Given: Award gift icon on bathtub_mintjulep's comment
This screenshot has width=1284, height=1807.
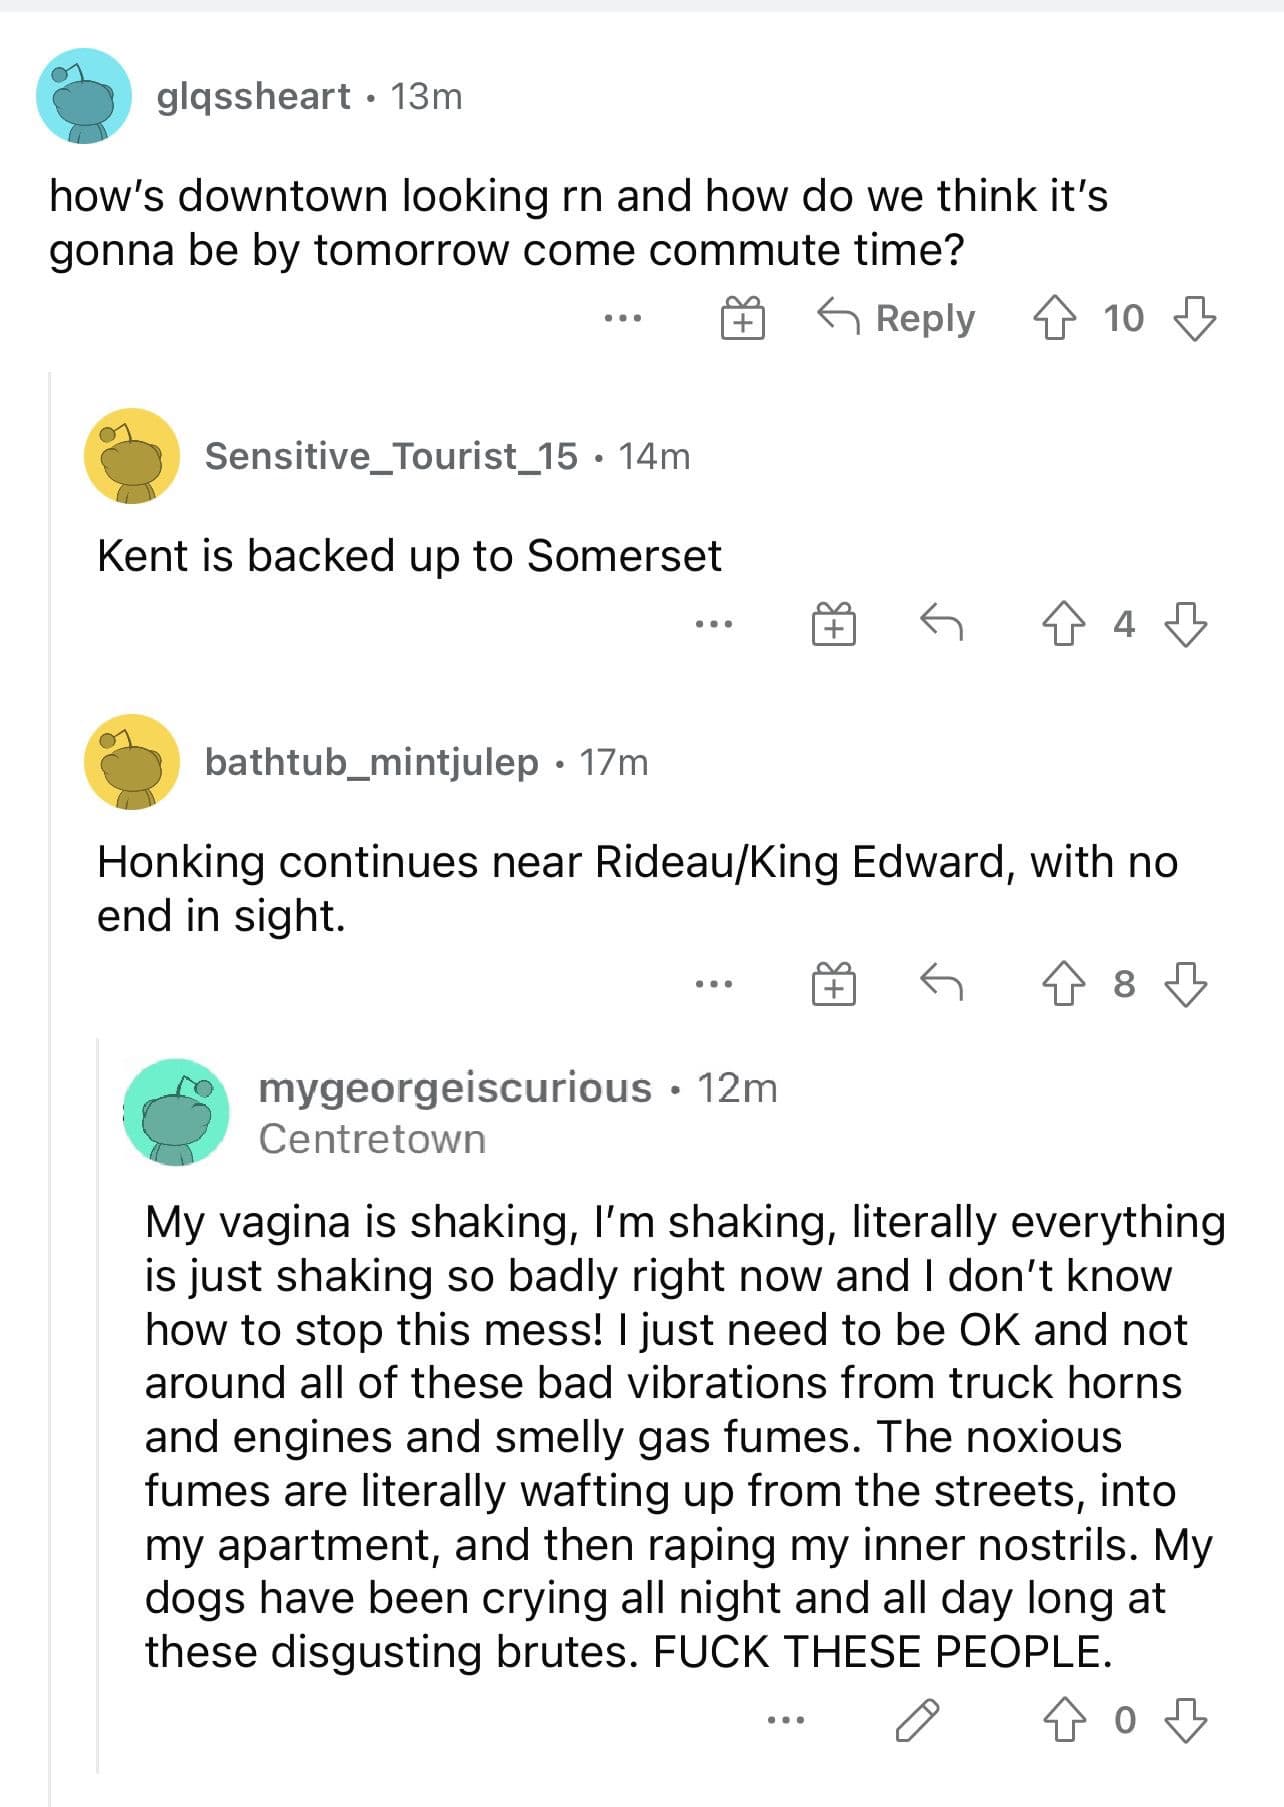Looking at the screenshot, I should (833, 984).
